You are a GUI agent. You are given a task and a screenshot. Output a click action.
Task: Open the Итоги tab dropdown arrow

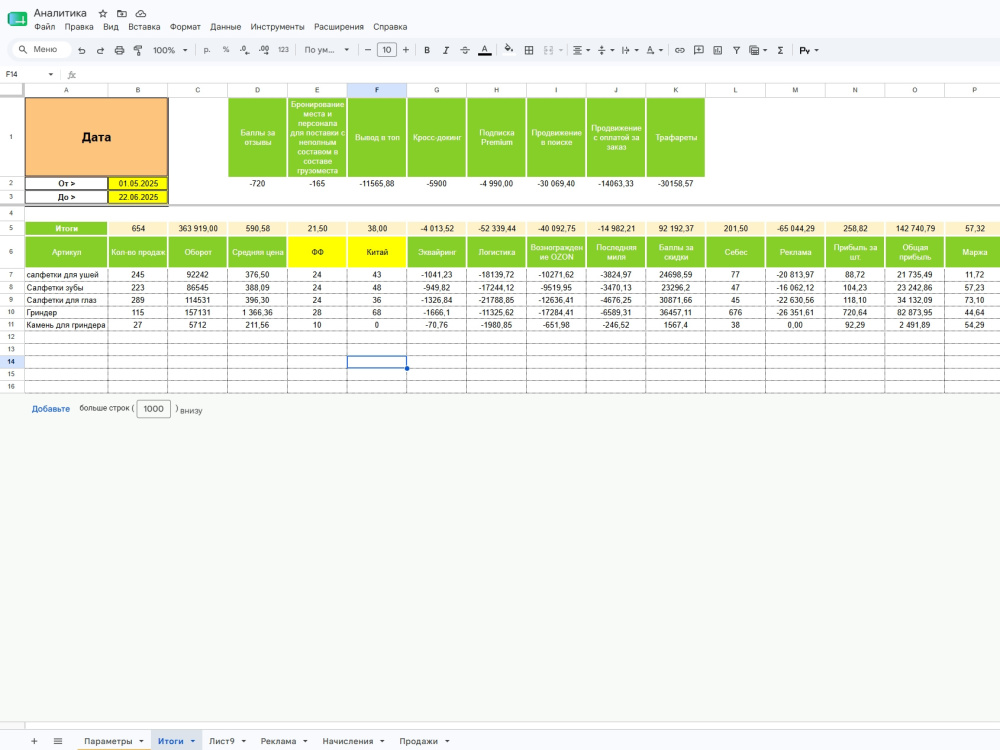(x=193, y=741)
